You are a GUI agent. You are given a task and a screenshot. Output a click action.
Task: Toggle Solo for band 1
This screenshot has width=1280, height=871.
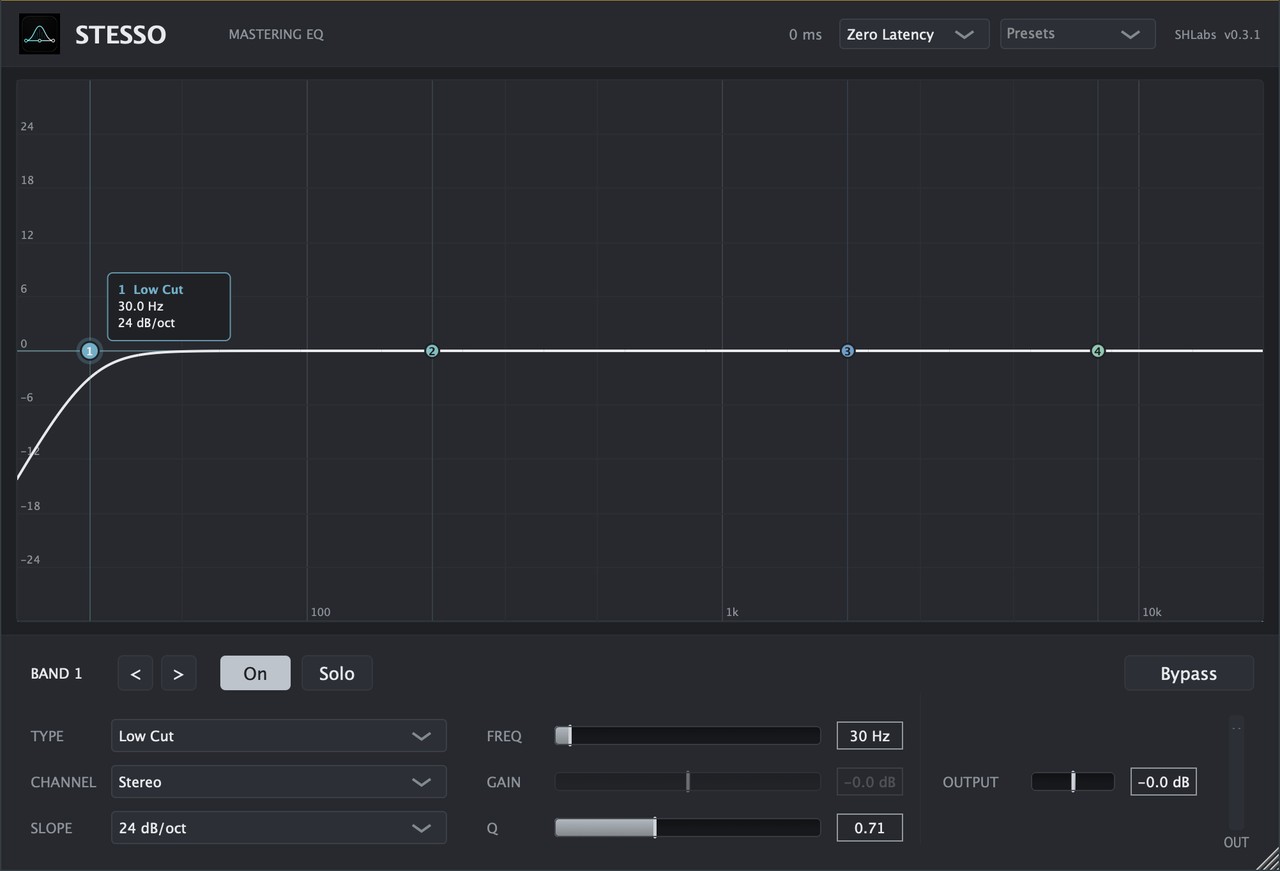pos(337,674)
